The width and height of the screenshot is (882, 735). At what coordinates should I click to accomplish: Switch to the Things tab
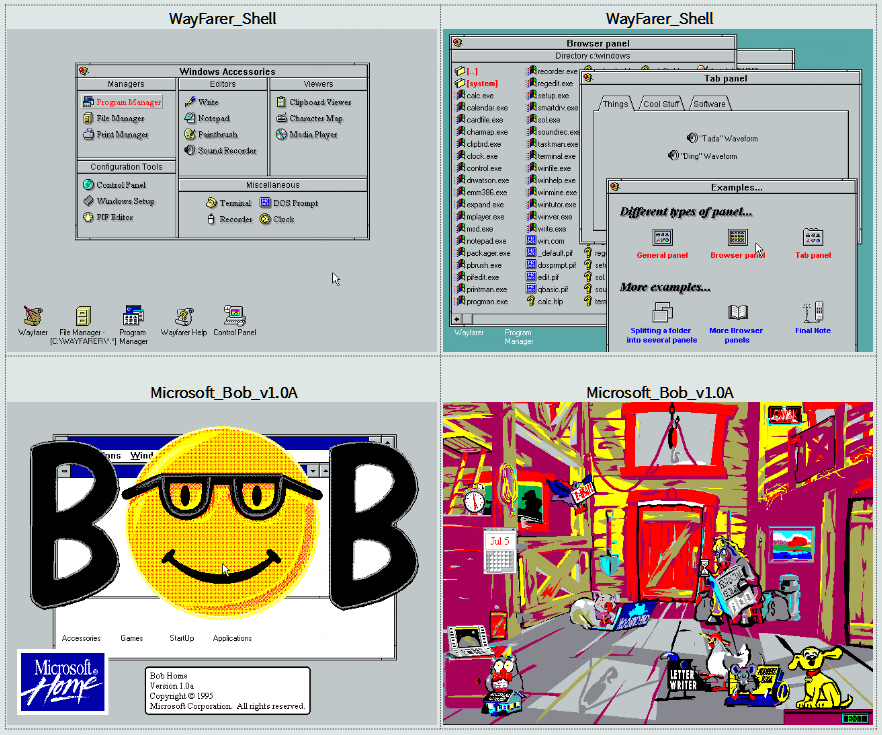(615, 103)
